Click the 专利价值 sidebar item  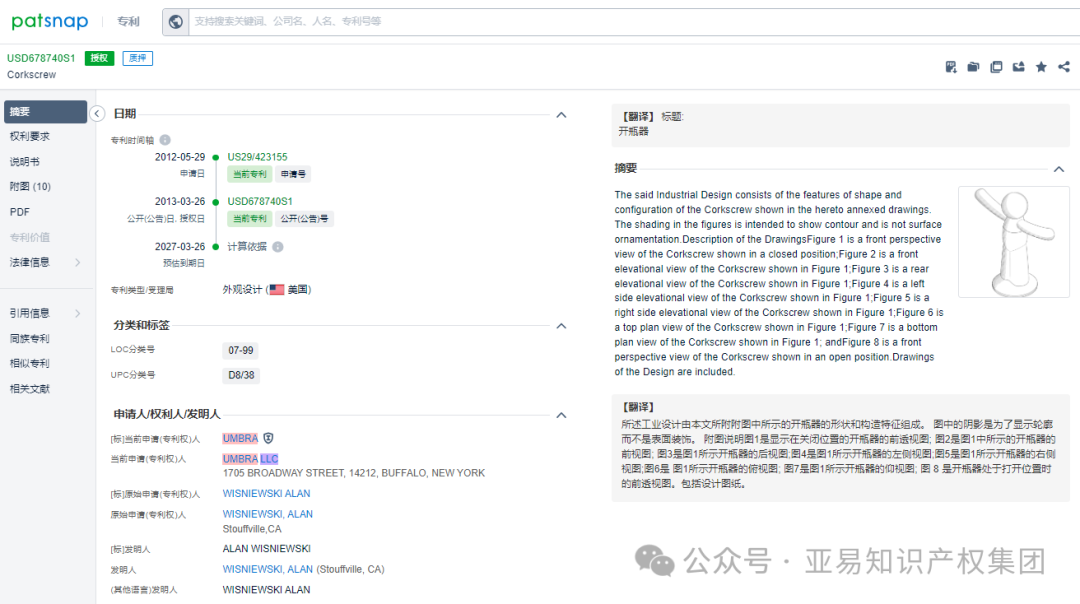[x=30, y=238]
